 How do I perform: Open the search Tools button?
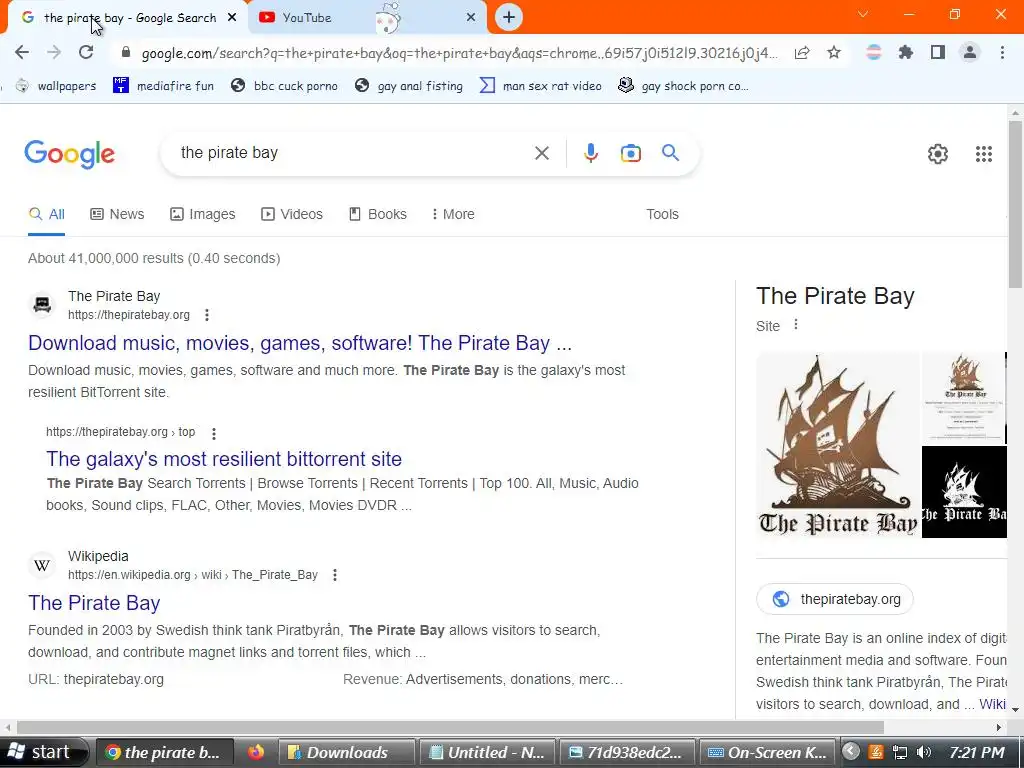(x=662, y=214)
